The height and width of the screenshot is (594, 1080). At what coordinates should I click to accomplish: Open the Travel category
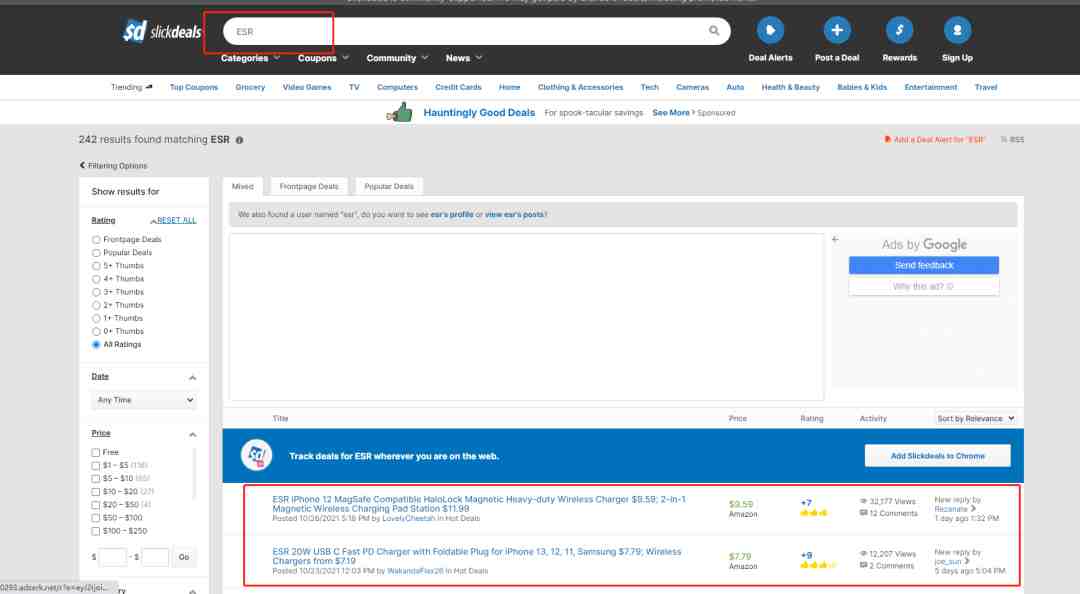click(986, 87)
